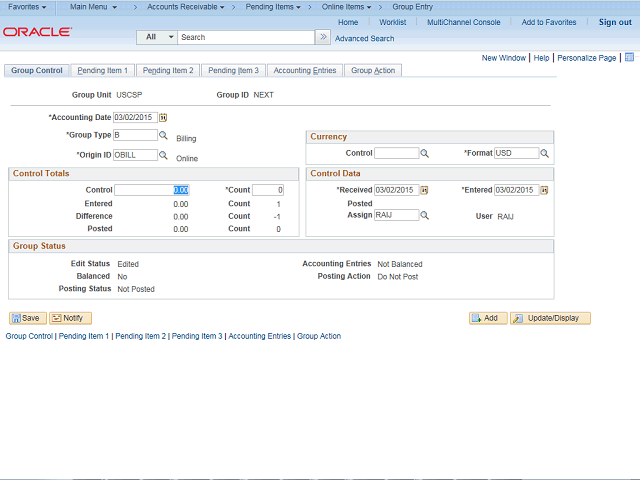Open the Group Action tab

point(373,71)
